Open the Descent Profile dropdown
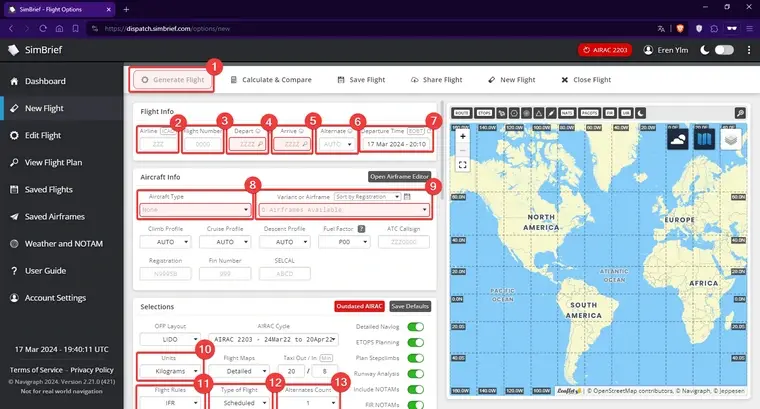This screenshot has height=409, width=760. pos(285,242)
